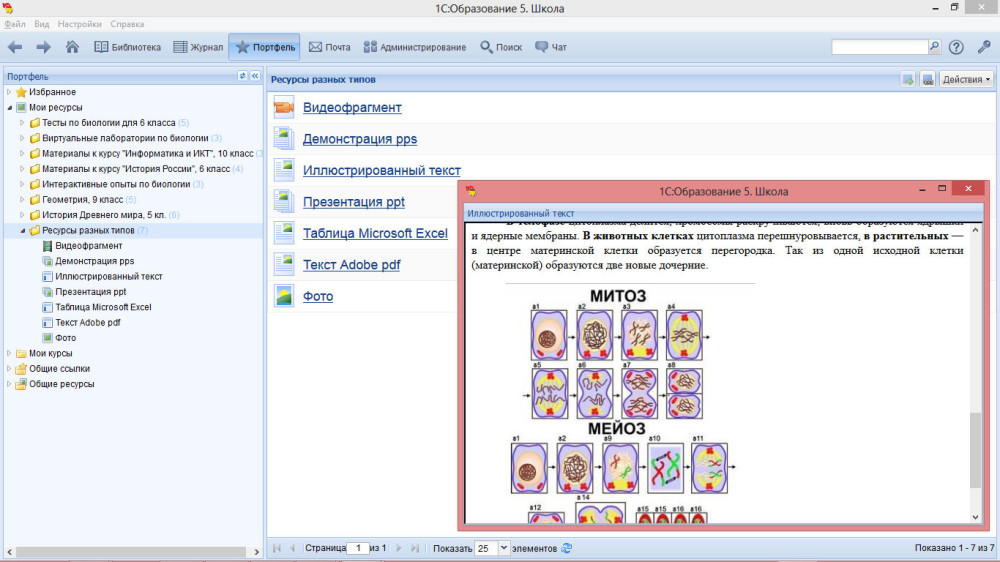Refresh the list with pager refresh icon
1000x562 pixels.
(566, 548)
